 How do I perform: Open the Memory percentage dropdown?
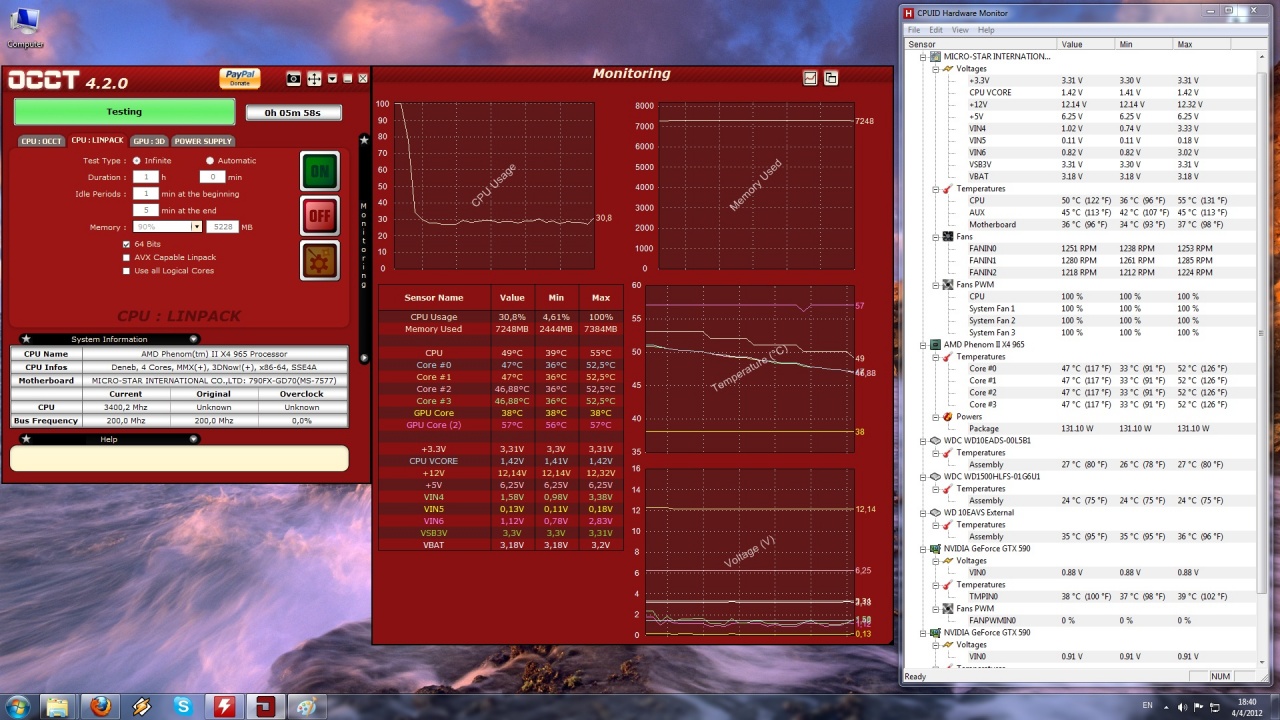tap(197, 227)
